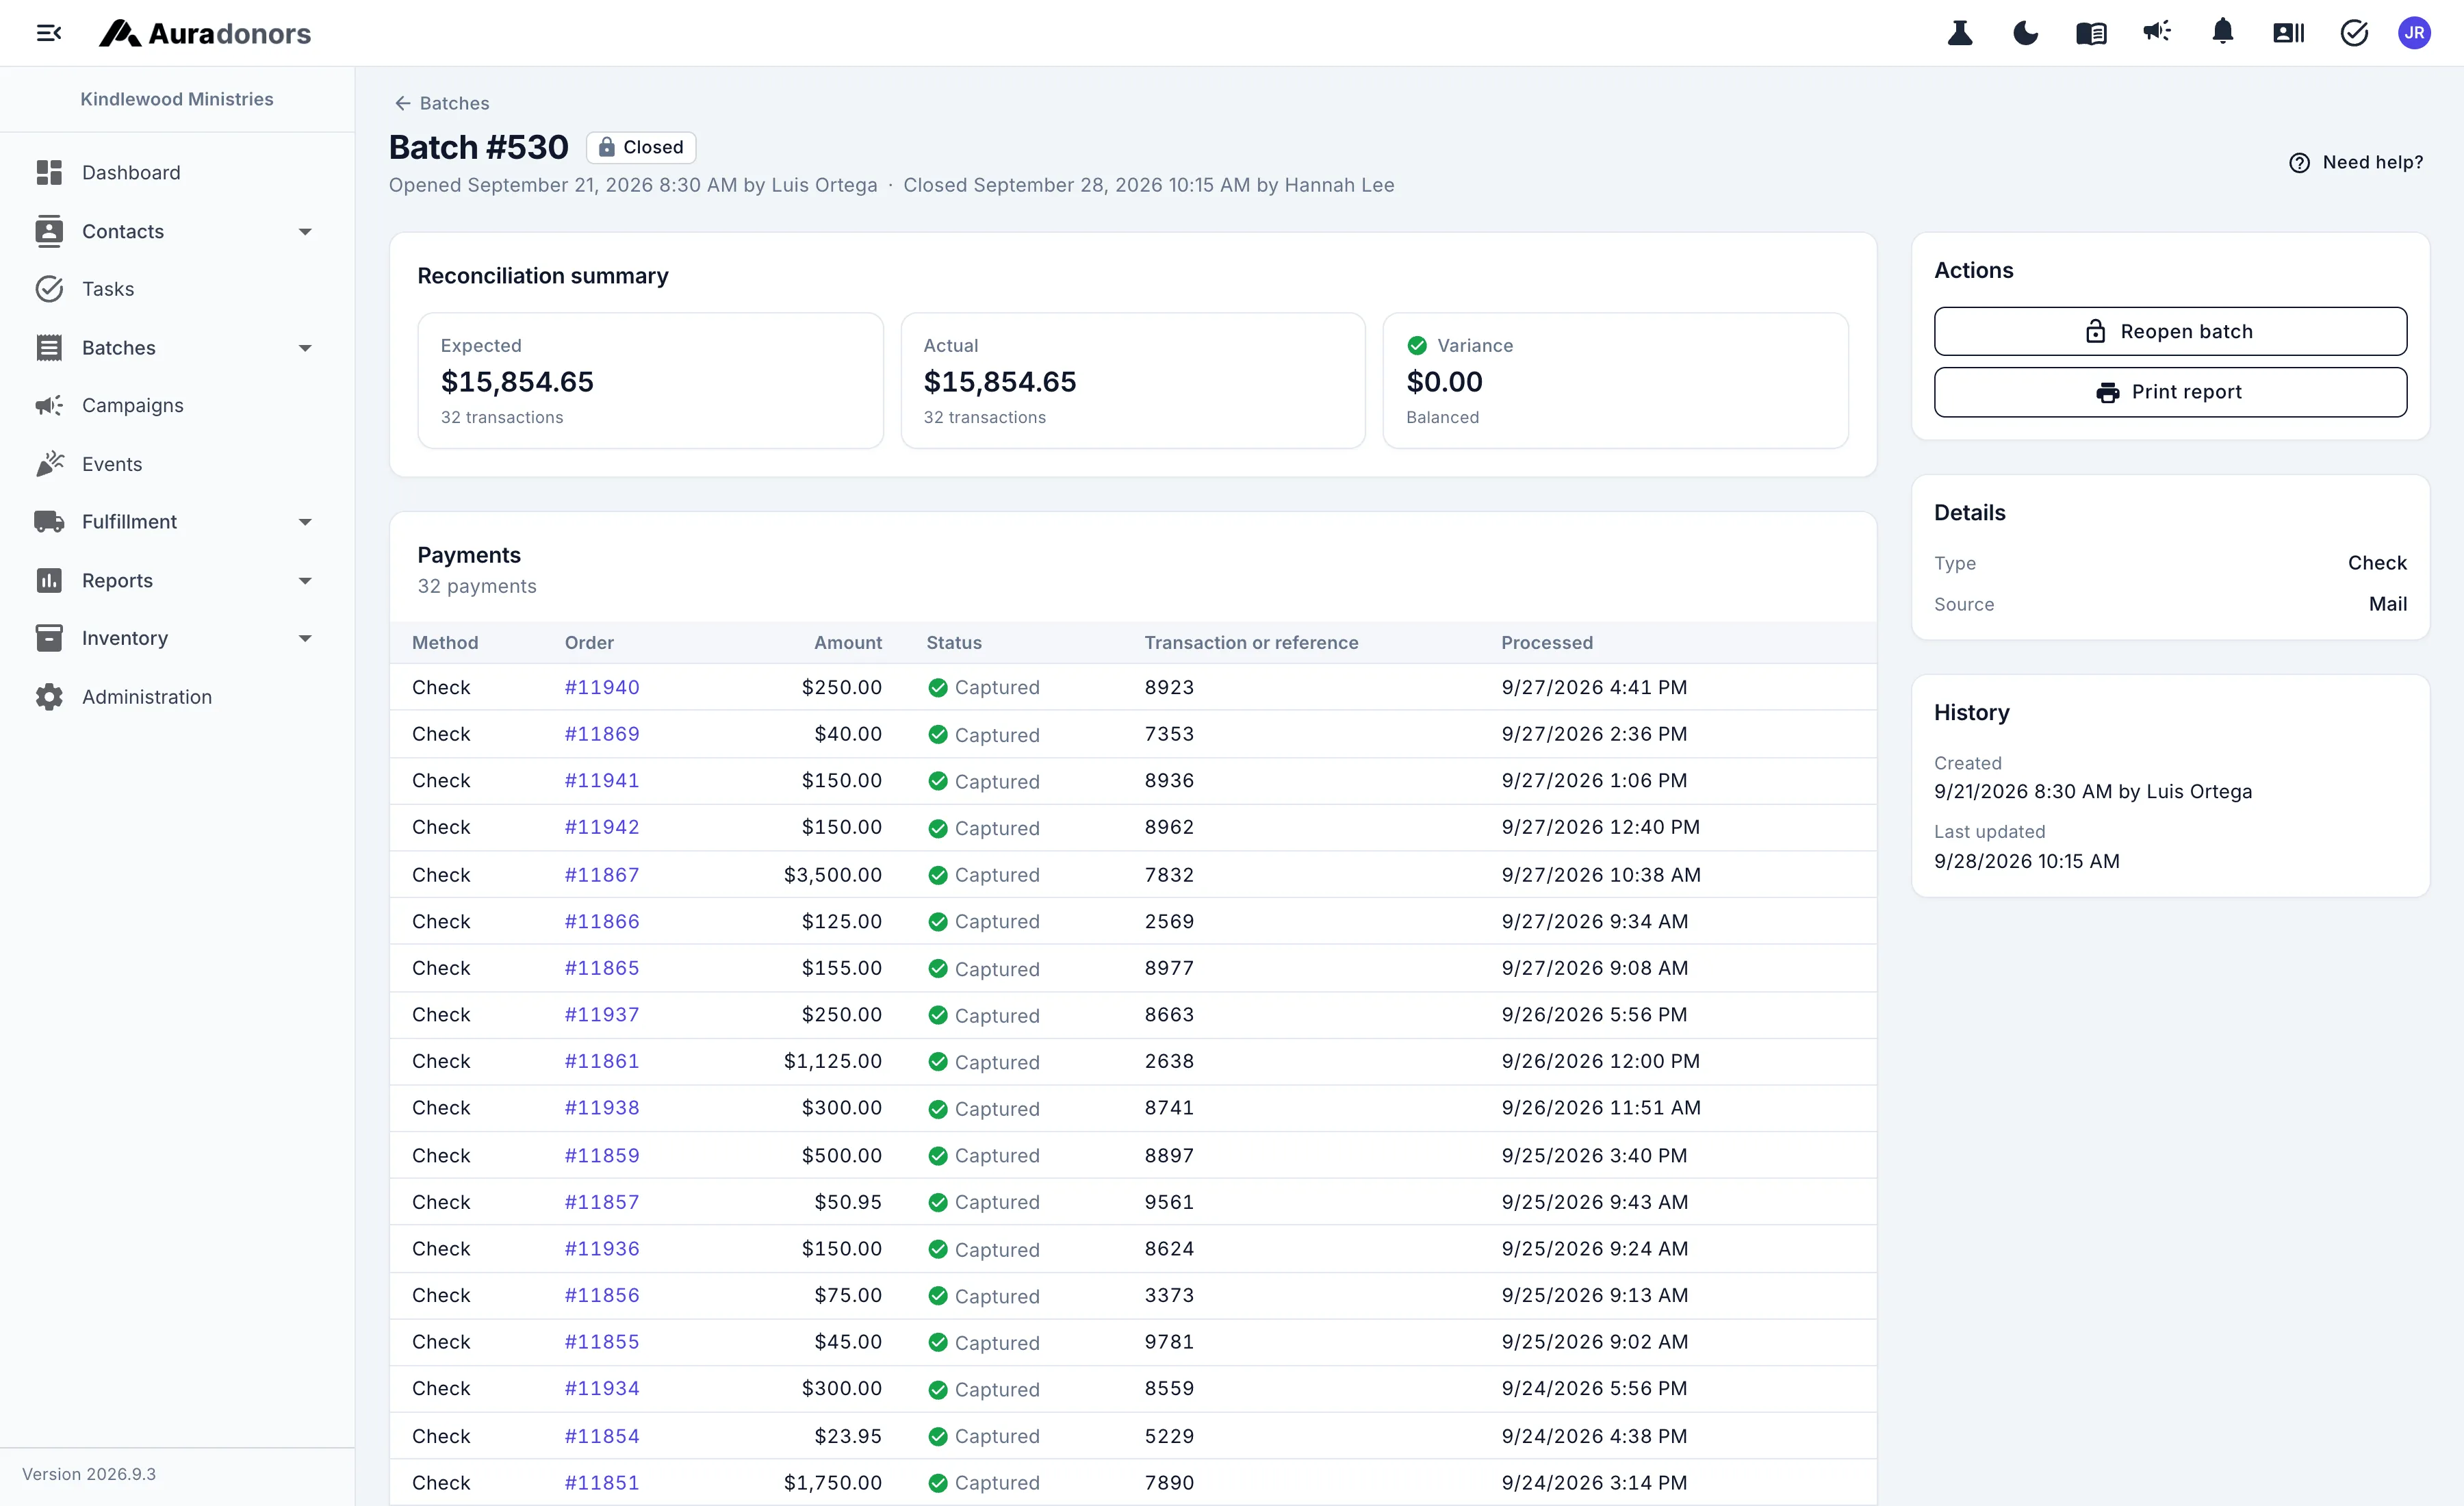Open order #11861
Screen dimensions: 2464x1506
point(602,1061)
